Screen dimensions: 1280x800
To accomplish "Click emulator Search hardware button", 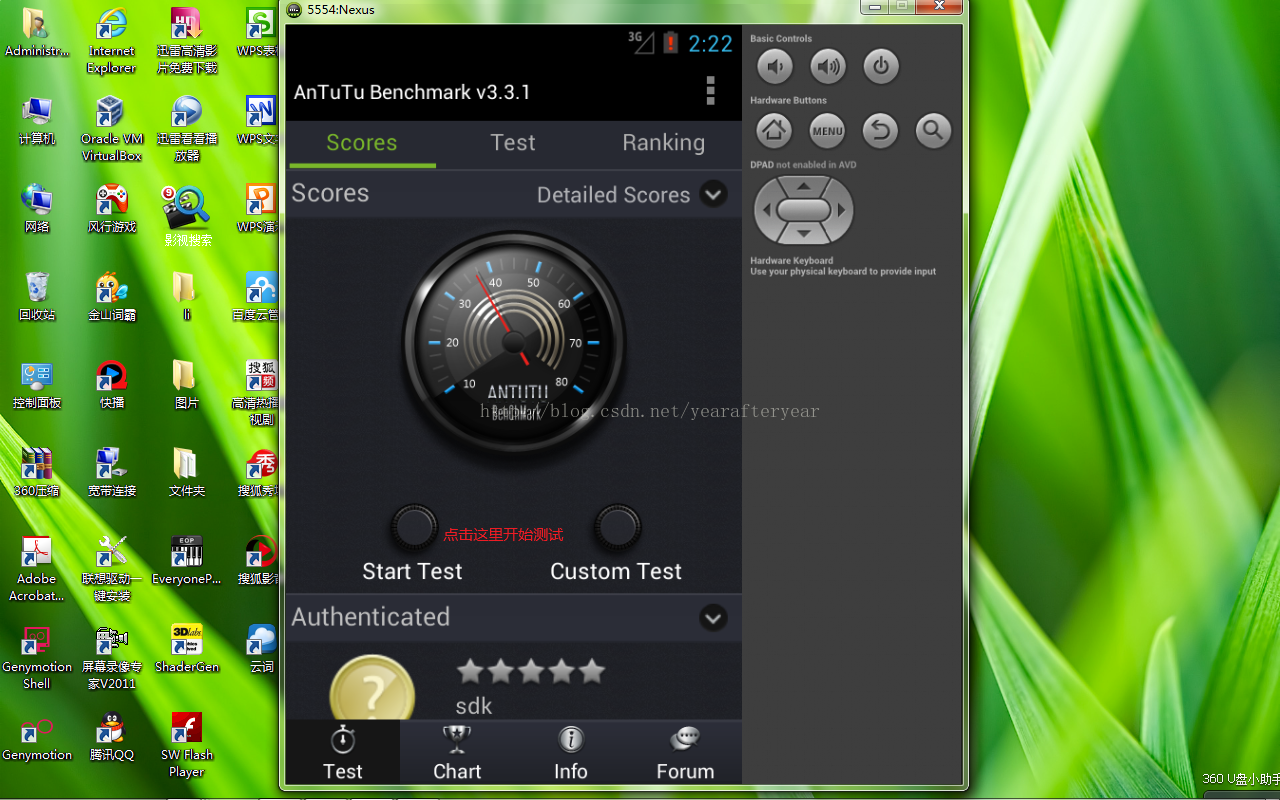I will click(933, 130).
